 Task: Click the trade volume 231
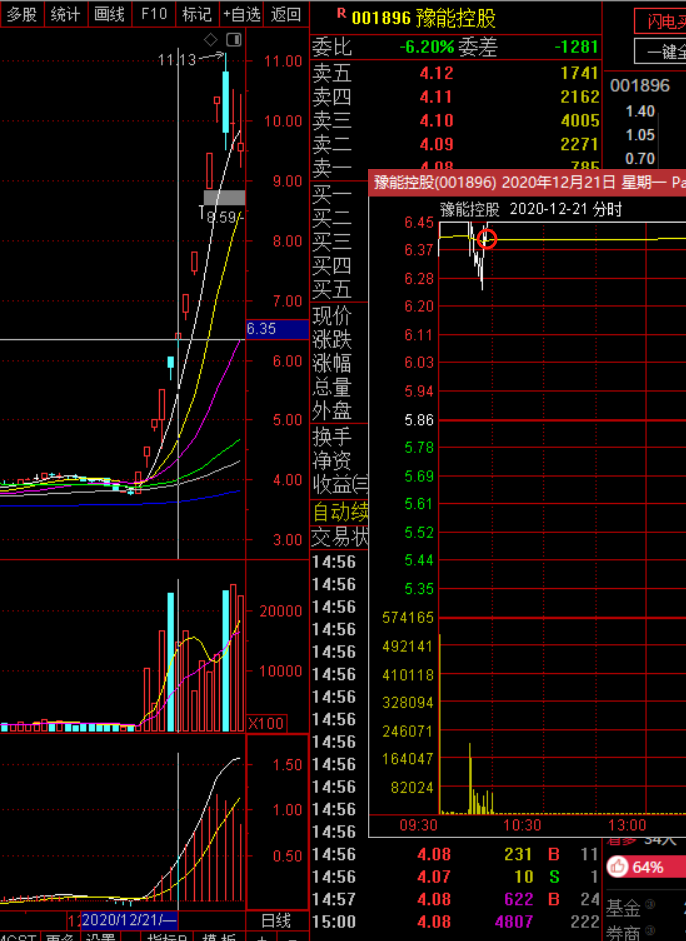(x=518, y=854)
